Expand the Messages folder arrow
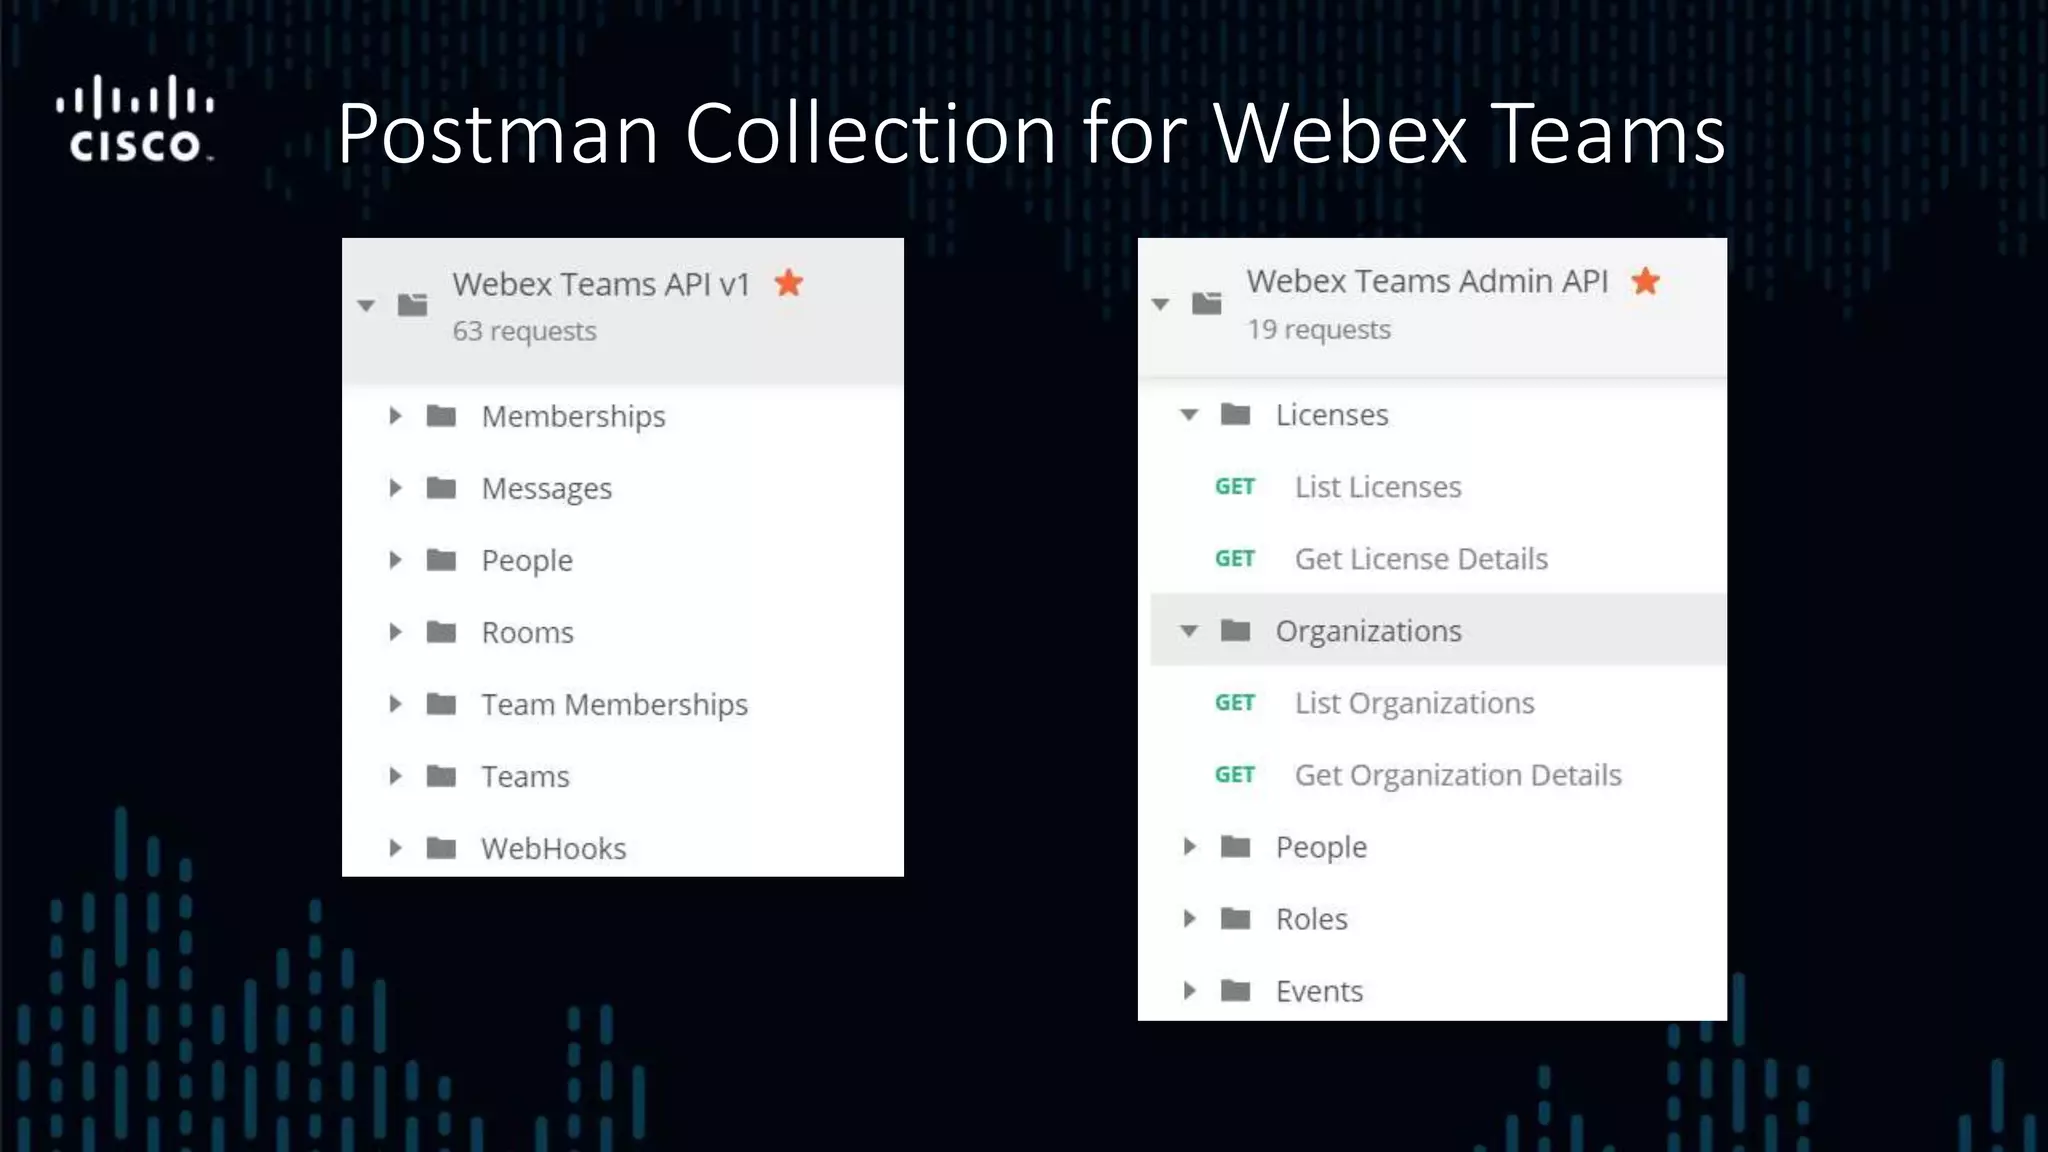2048x1152 pixels. (x=395, y=487)
